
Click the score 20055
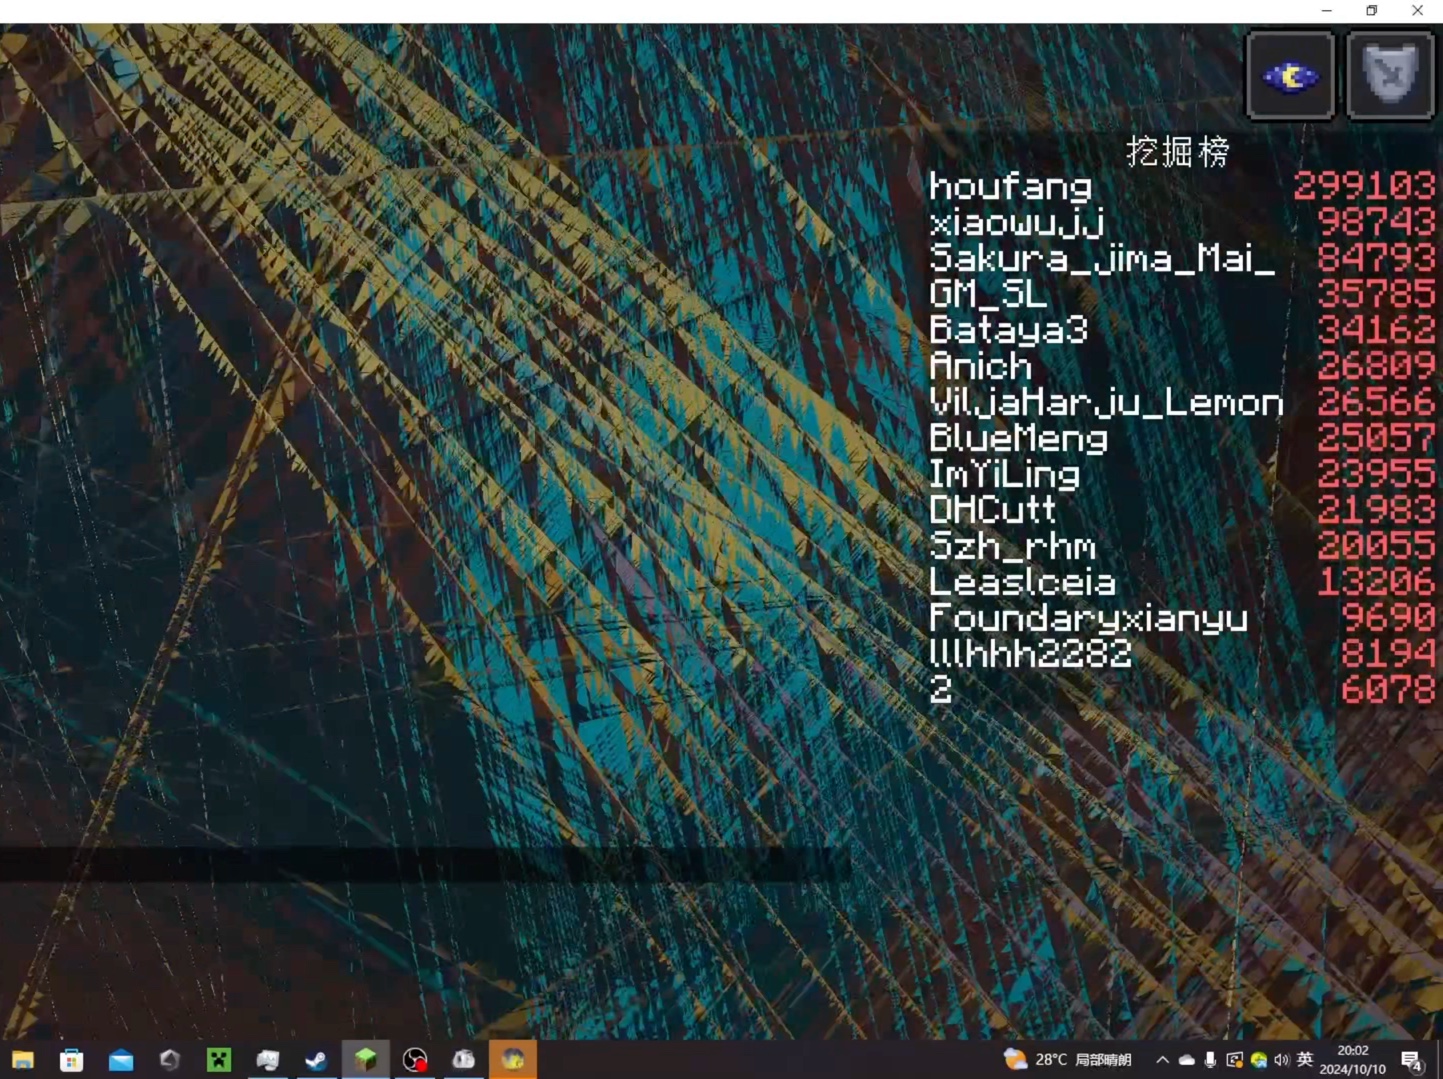[x=1376, y=546]
